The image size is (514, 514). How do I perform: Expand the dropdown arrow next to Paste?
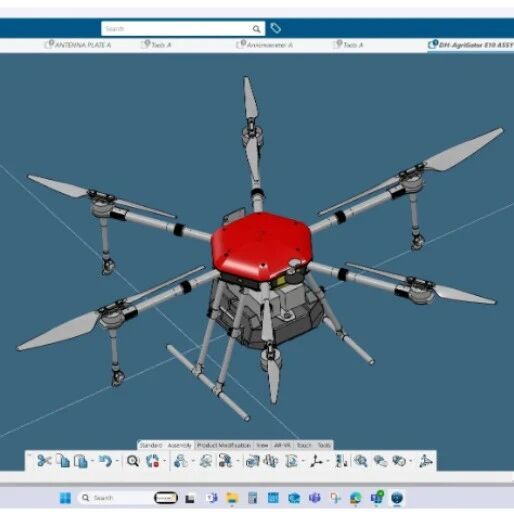[x=92, y=462]
